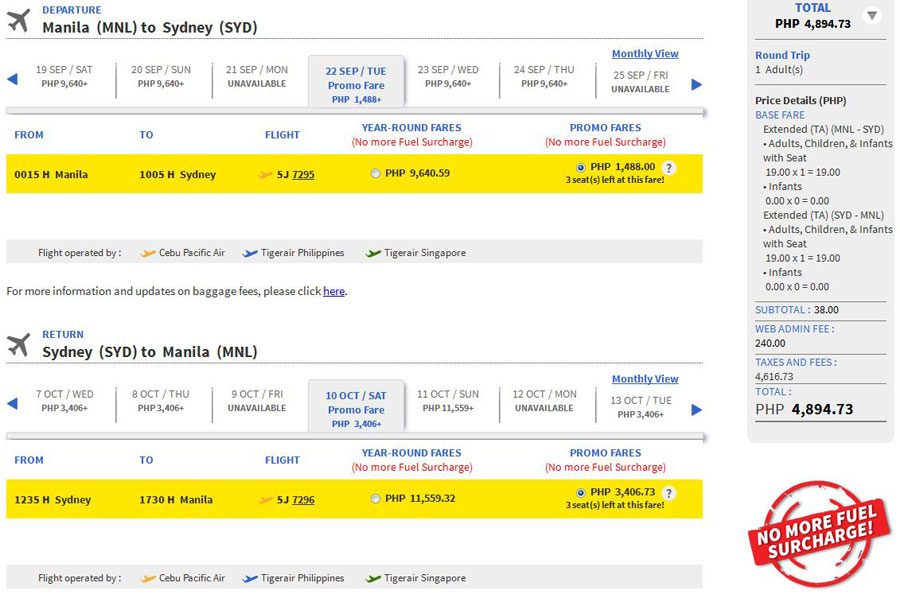Click the Round Trip label in summary
The height and width of the screenshot is (598, 900).
tap(782, 55)
